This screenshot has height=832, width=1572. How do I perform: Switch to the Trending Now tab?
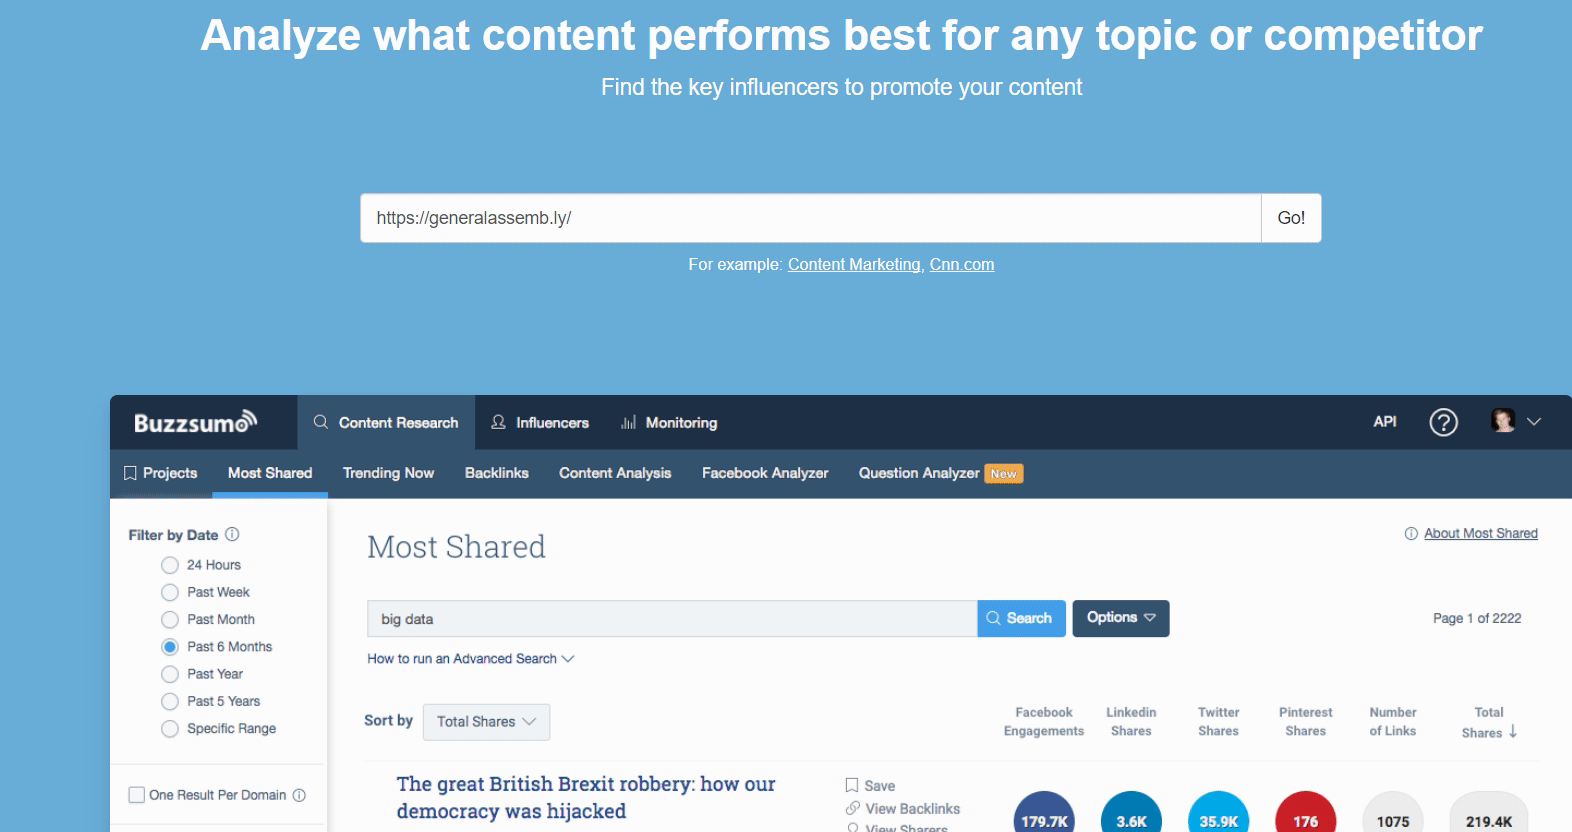(388, 473)
